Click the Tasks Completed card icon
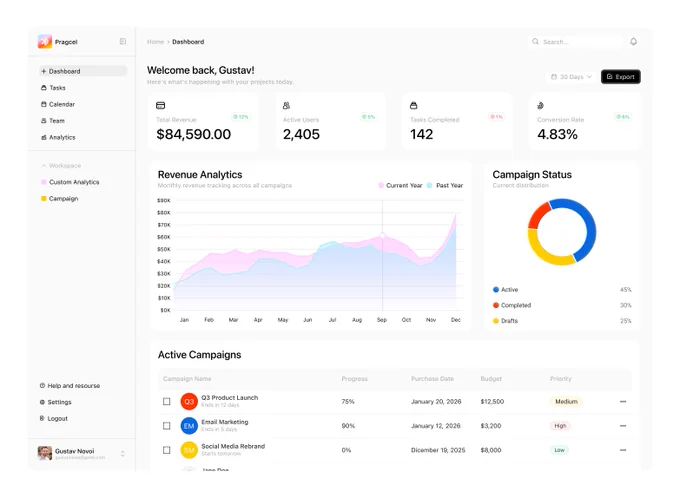 click(414, 105)
